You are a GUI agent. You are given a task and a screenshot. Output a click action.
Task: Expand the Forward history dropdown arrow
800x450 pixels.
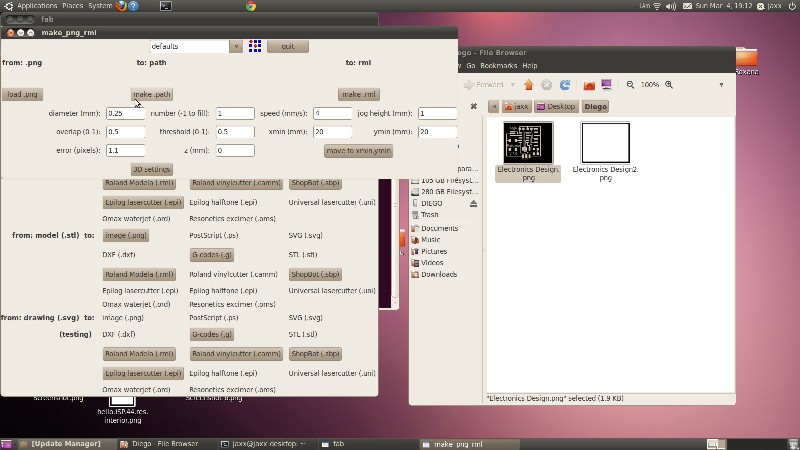(513, 85)
